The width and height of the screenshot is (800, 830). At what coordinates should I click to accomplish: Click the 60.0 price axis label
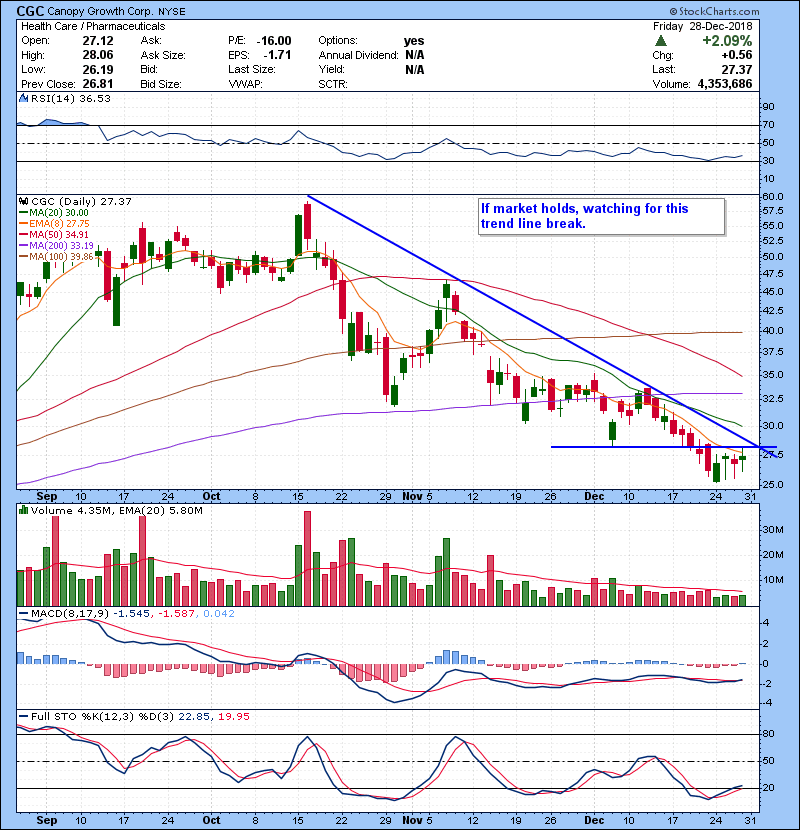(x=772, y=196)
